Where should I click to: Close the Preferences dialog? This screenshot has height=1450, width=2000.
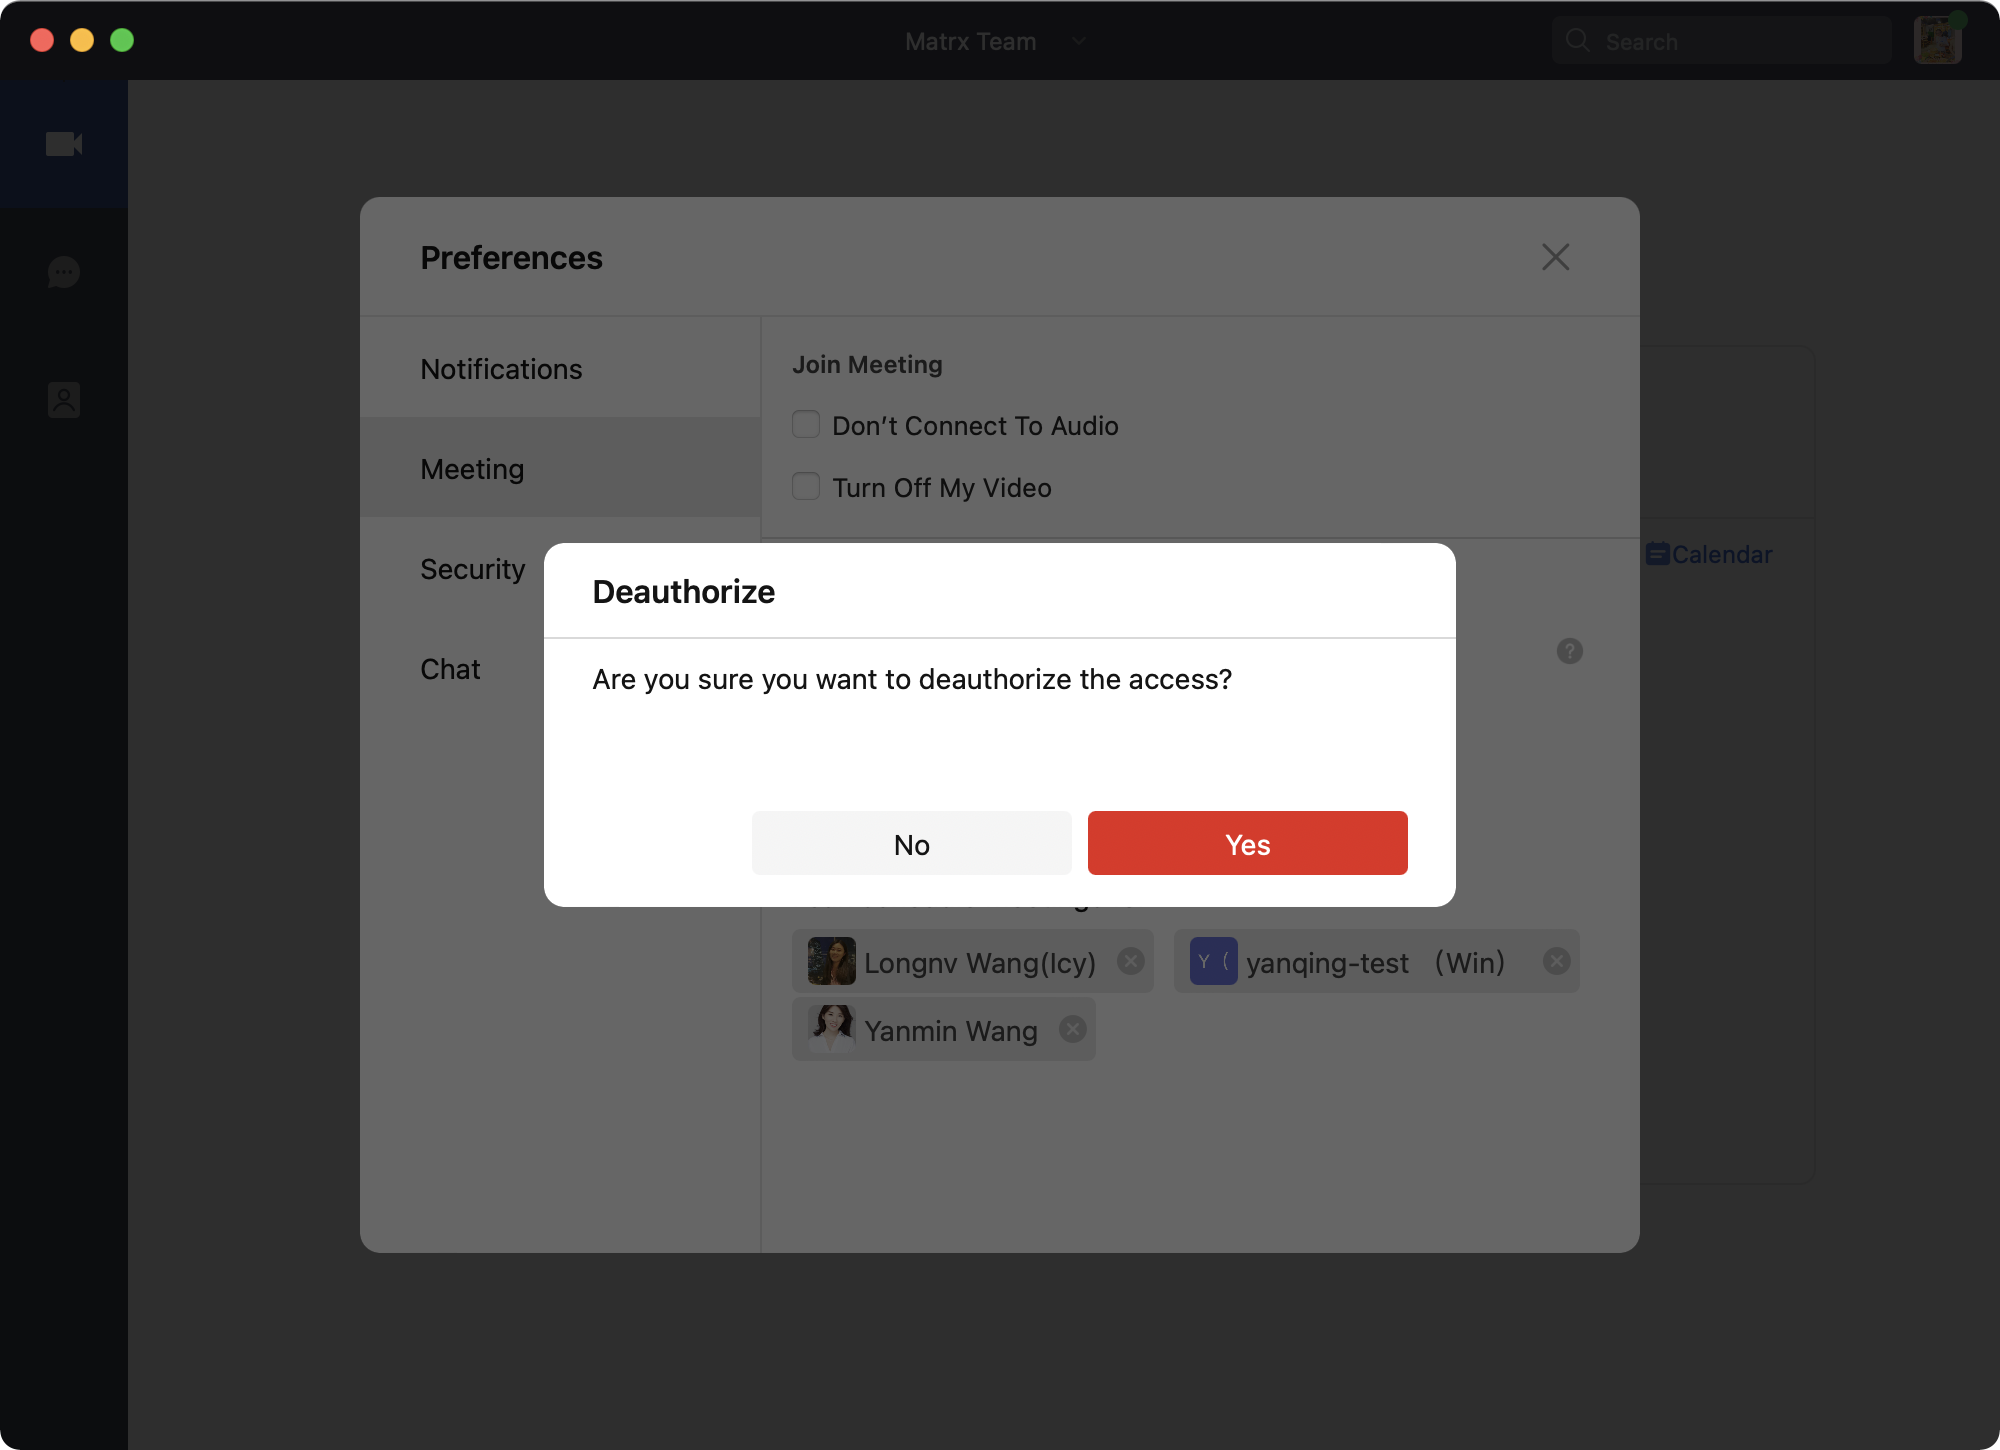1555,257
